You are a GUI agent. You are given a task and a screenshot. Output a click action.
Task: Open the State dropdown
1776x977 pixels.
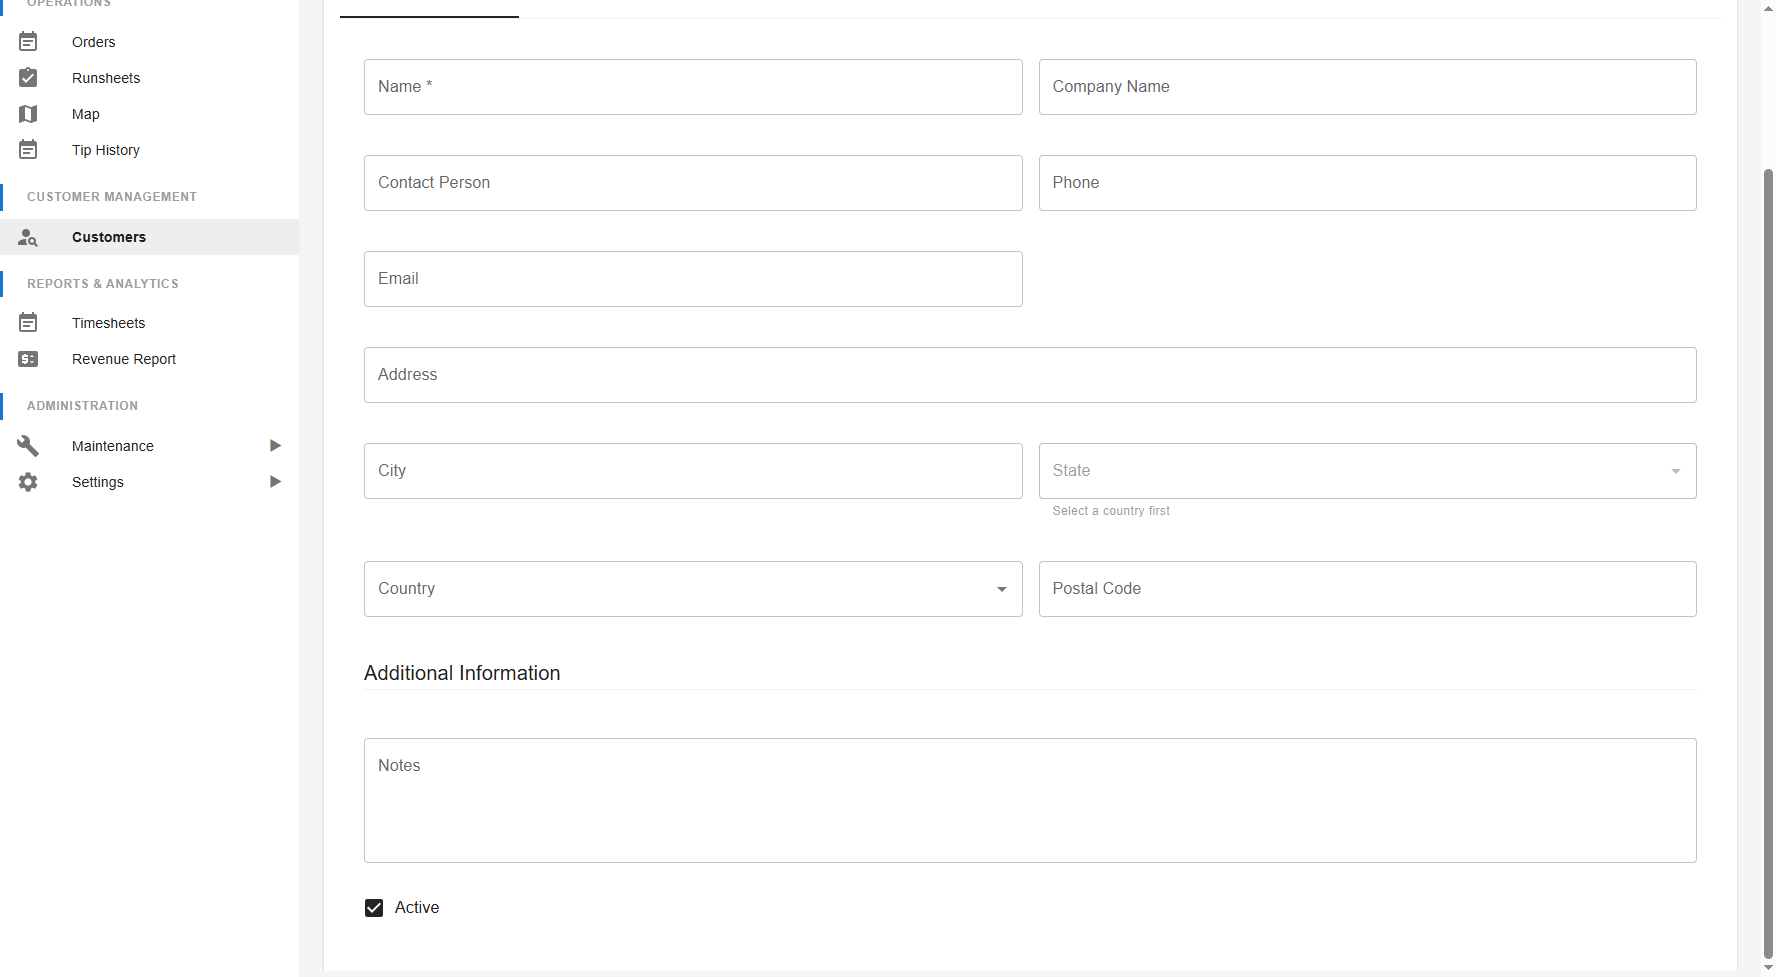pyautogui.click(x=1675, y=470)
